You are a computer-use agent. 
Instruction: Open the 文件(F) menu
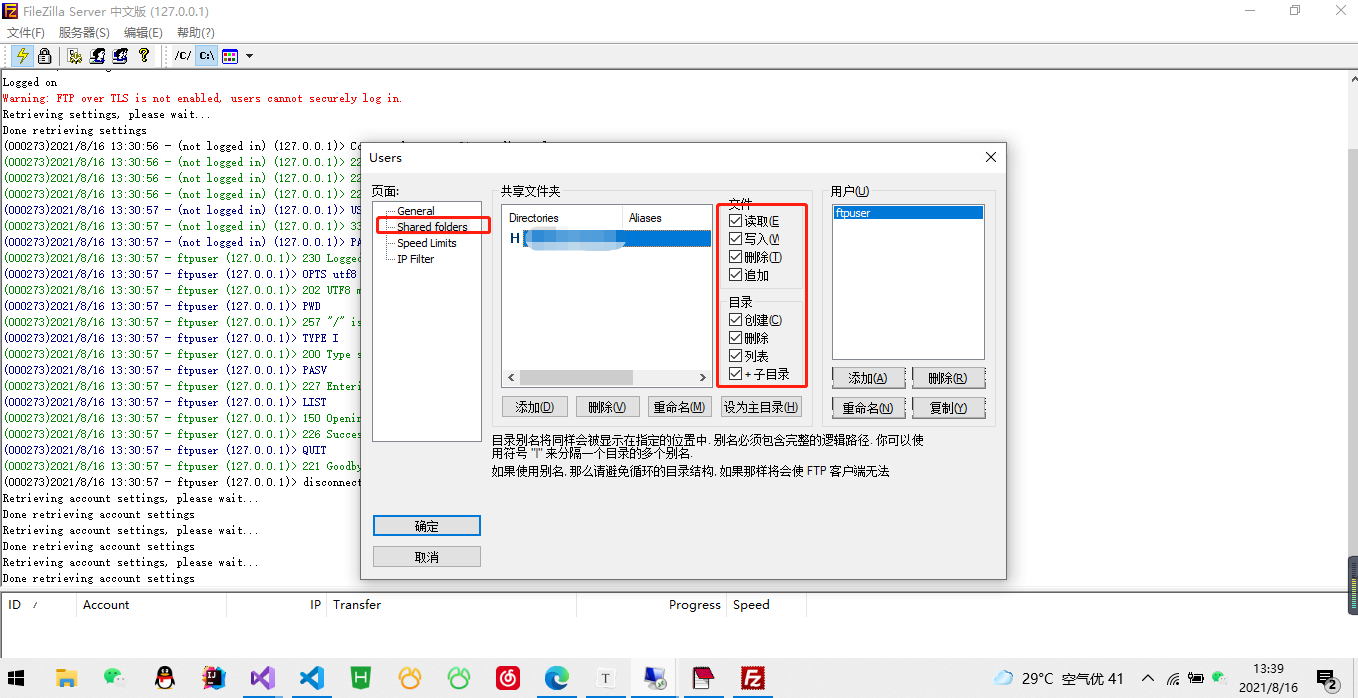[26, 33]
